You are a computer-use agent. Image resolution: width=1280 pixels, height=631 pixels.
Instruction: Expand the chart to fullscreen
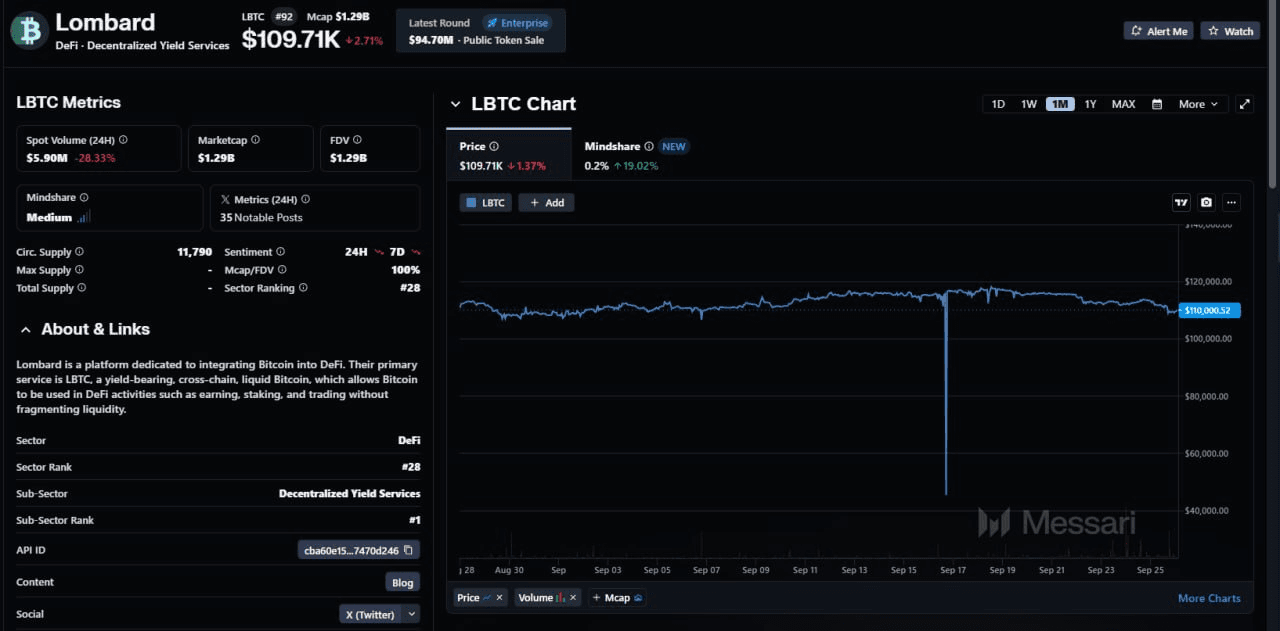(x=1245, y=104)
